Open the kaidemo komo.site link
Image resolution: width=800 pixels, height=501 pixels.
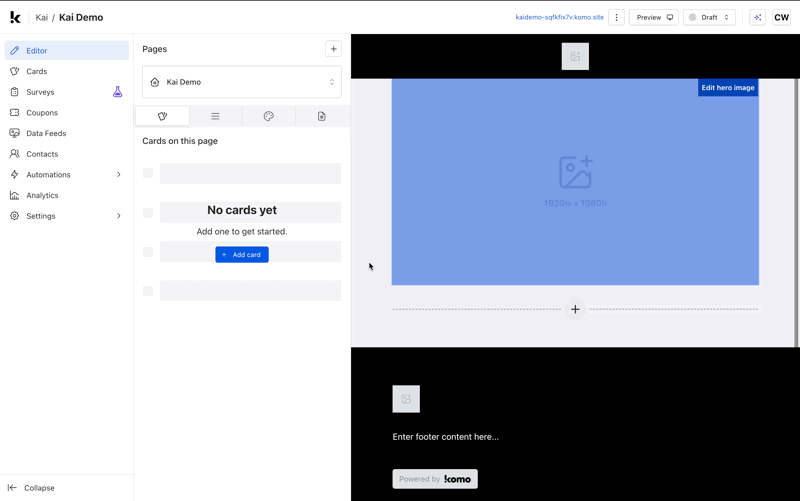tap(559, 17)
